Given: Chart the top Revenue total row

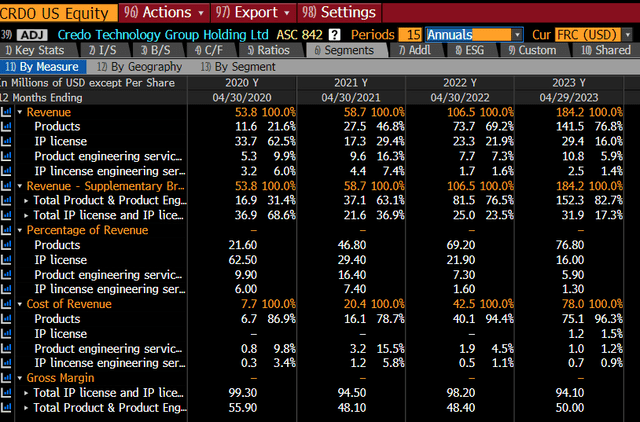Looking at the screenshot, I should [6, 112].
